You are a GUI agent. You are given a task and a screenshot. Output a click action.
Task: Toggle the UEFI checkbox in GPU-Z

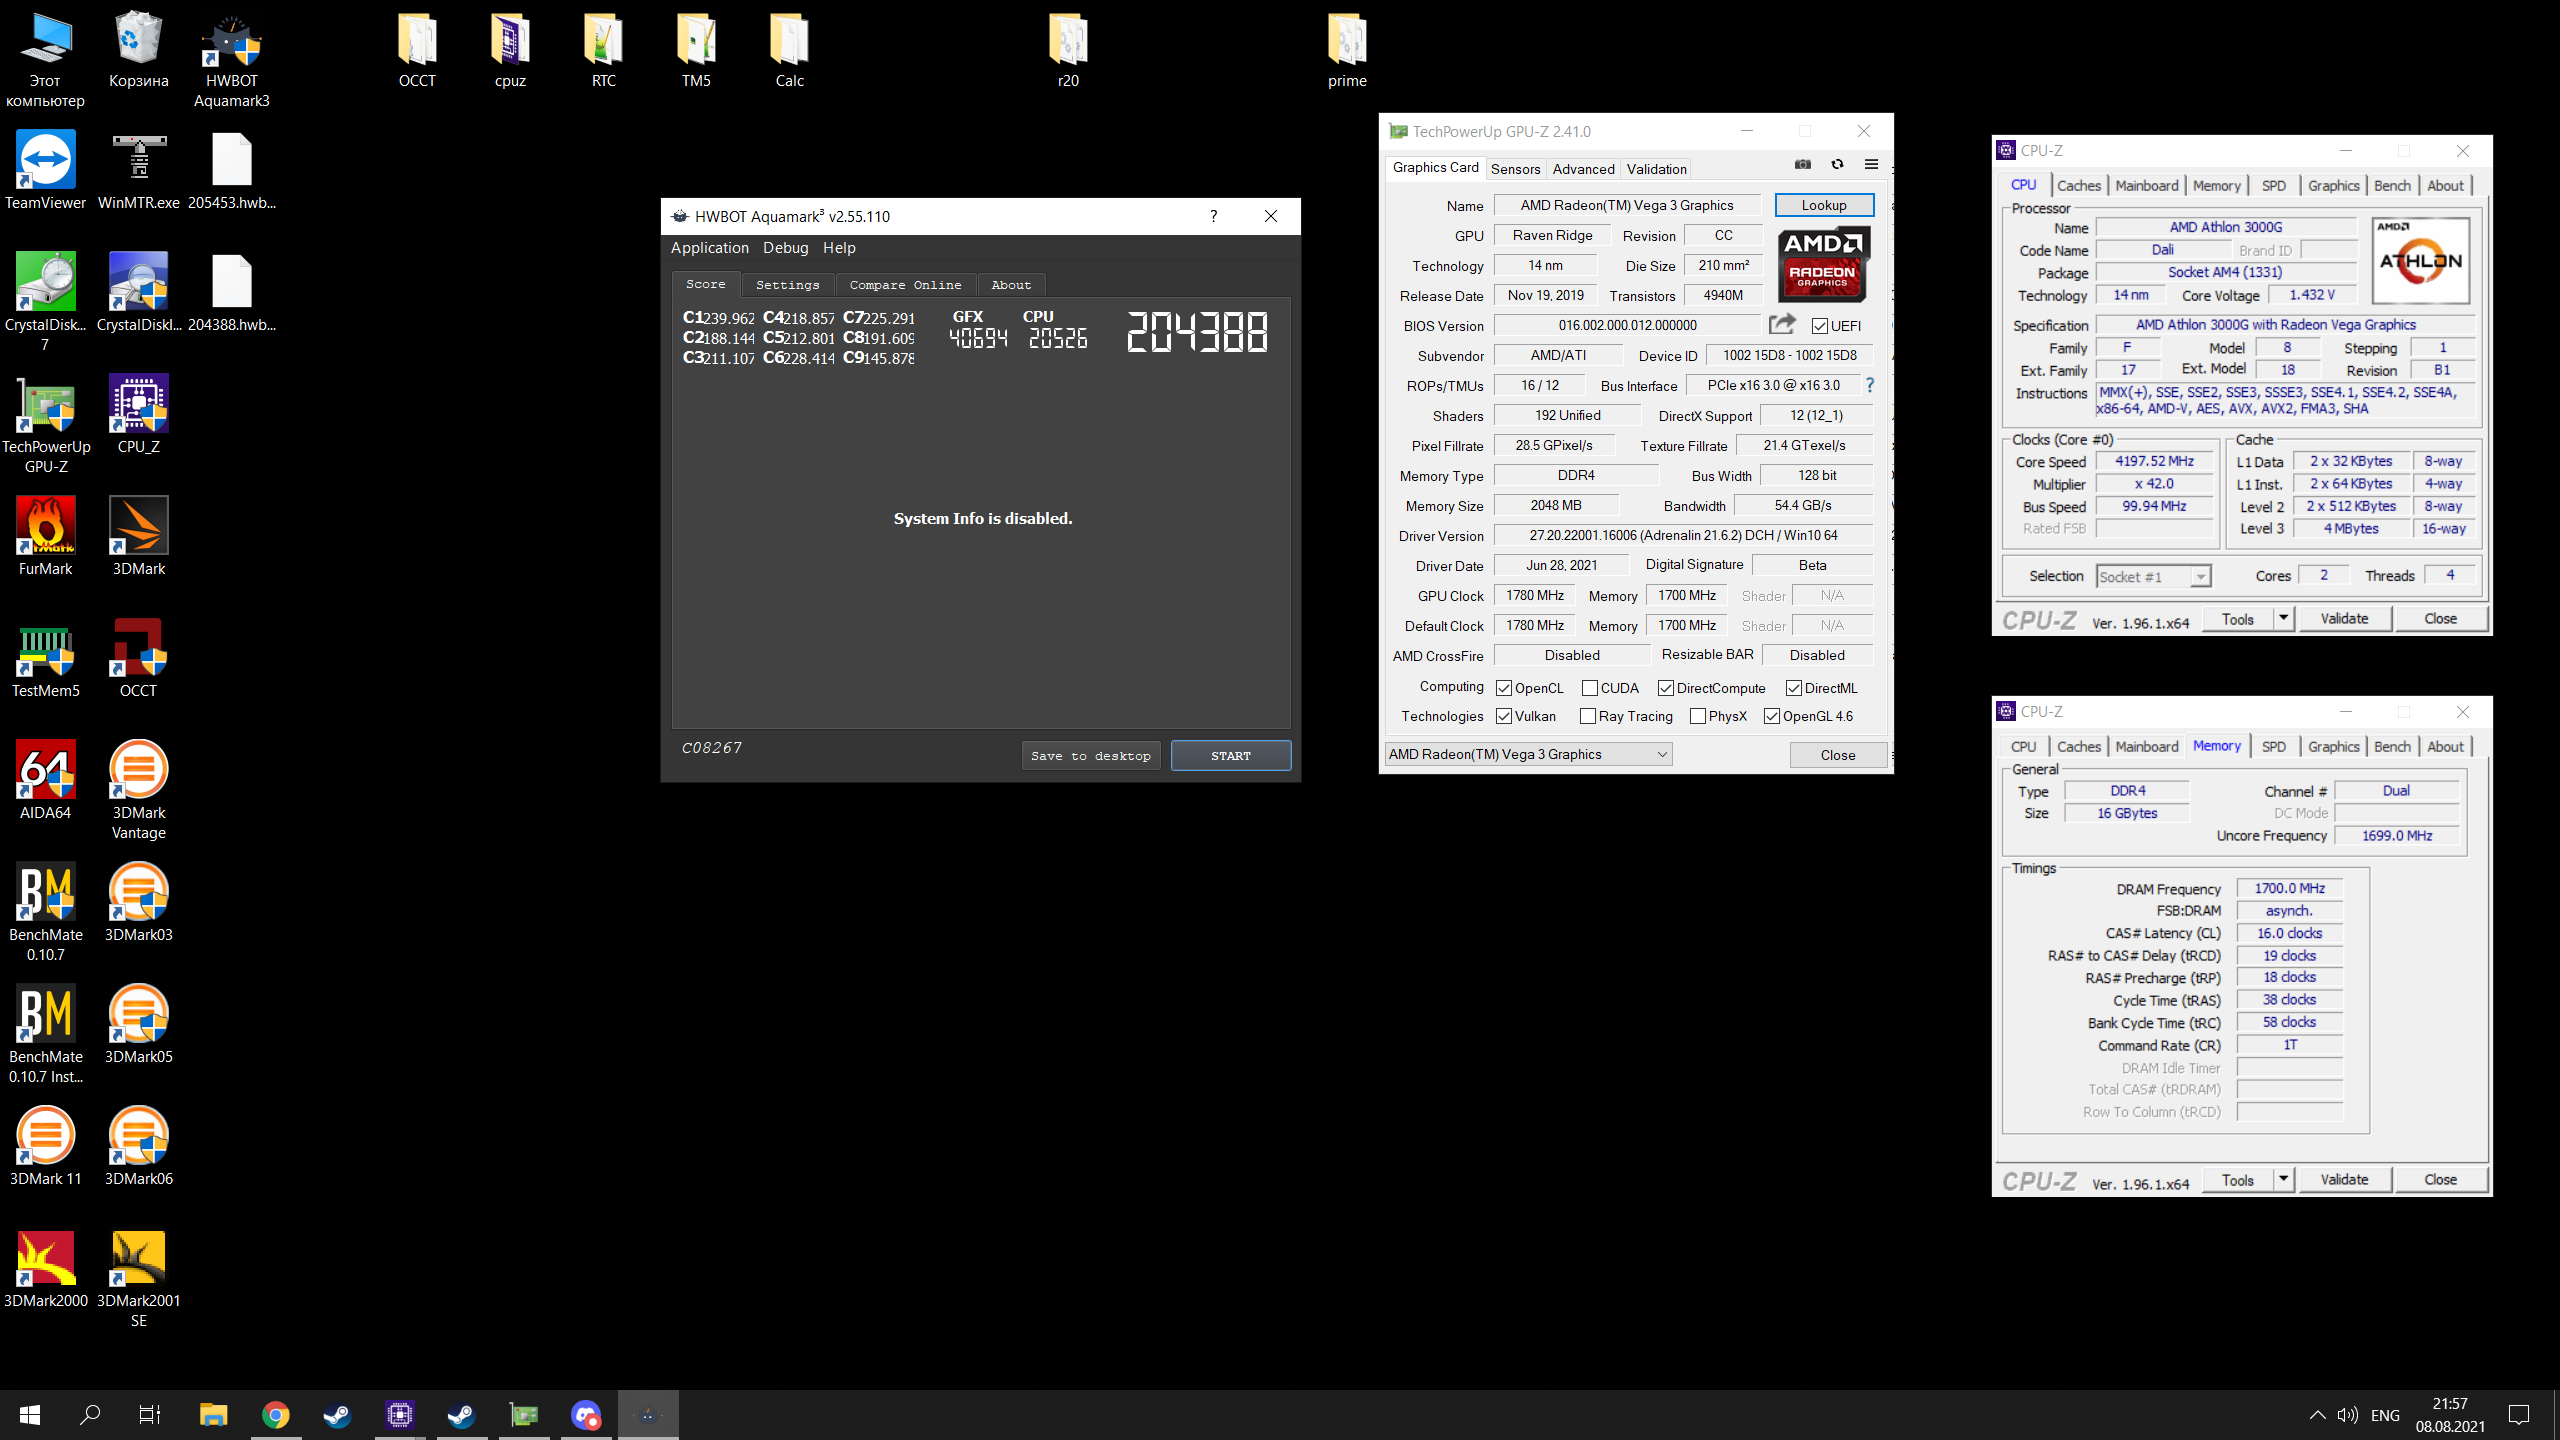click(1819, 326)
